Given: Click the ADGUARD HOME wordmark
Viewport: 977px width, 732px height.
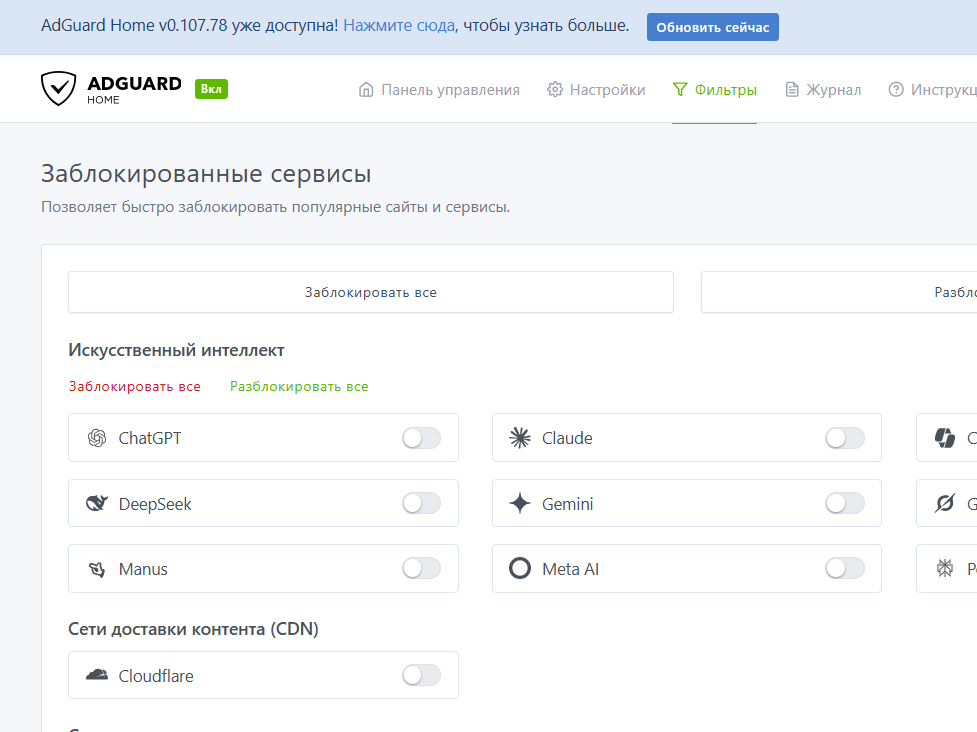Looking at the screenshot, I should pos(134,90).
